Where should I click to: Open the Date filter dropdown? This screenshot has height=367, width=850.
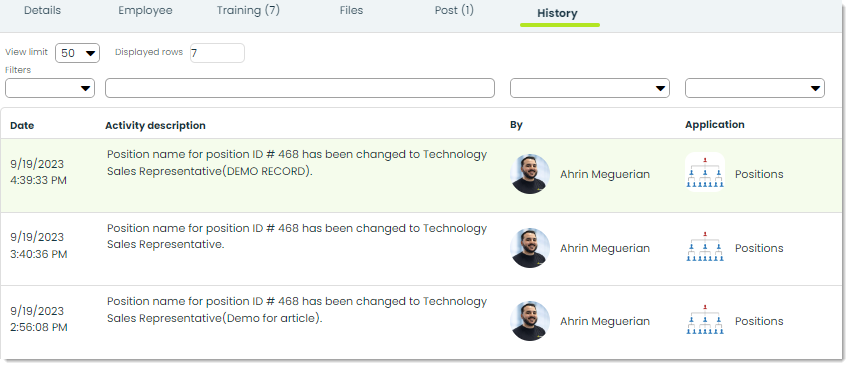click(50, 88)
